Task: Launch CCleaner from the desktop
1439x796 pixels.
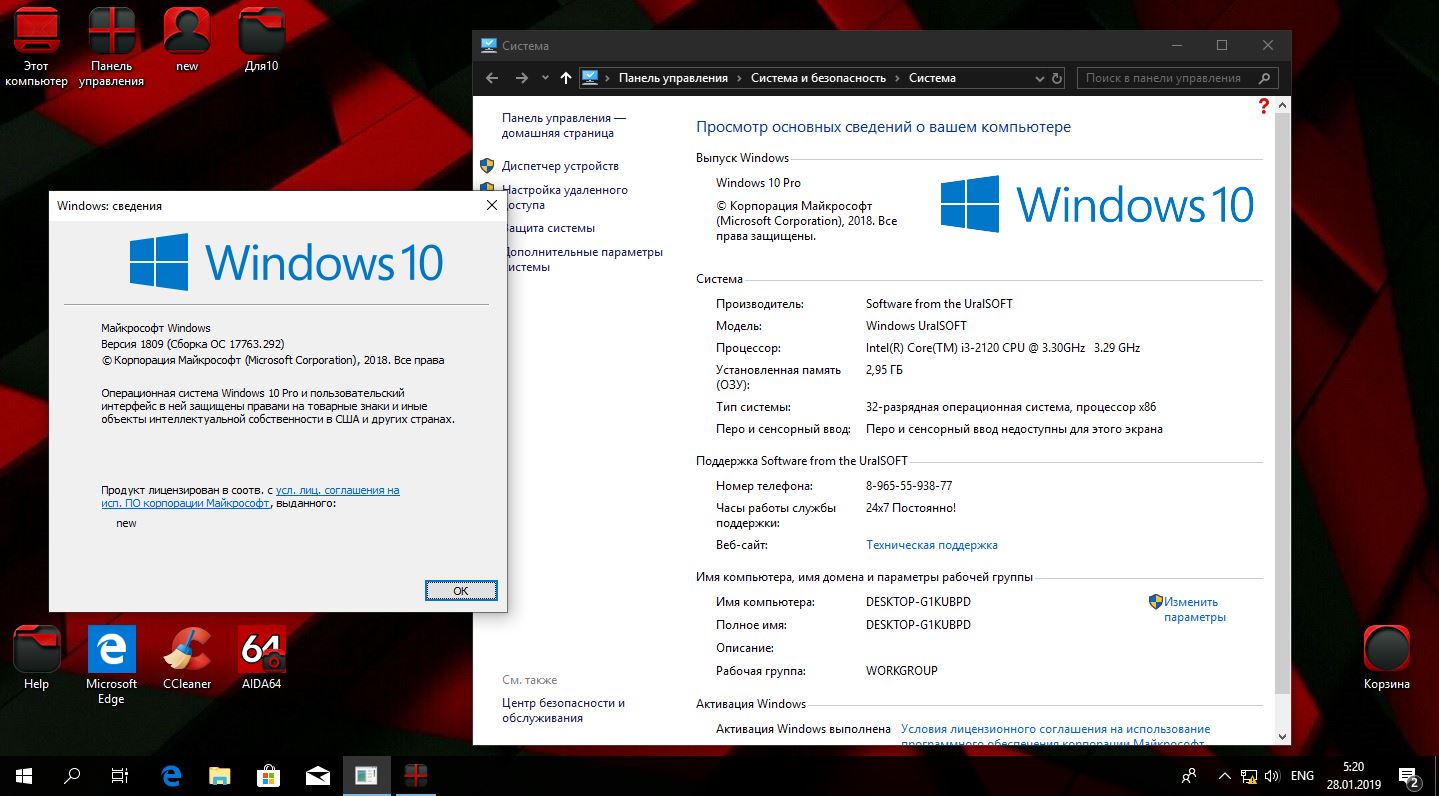Action: tap(187, 658)
